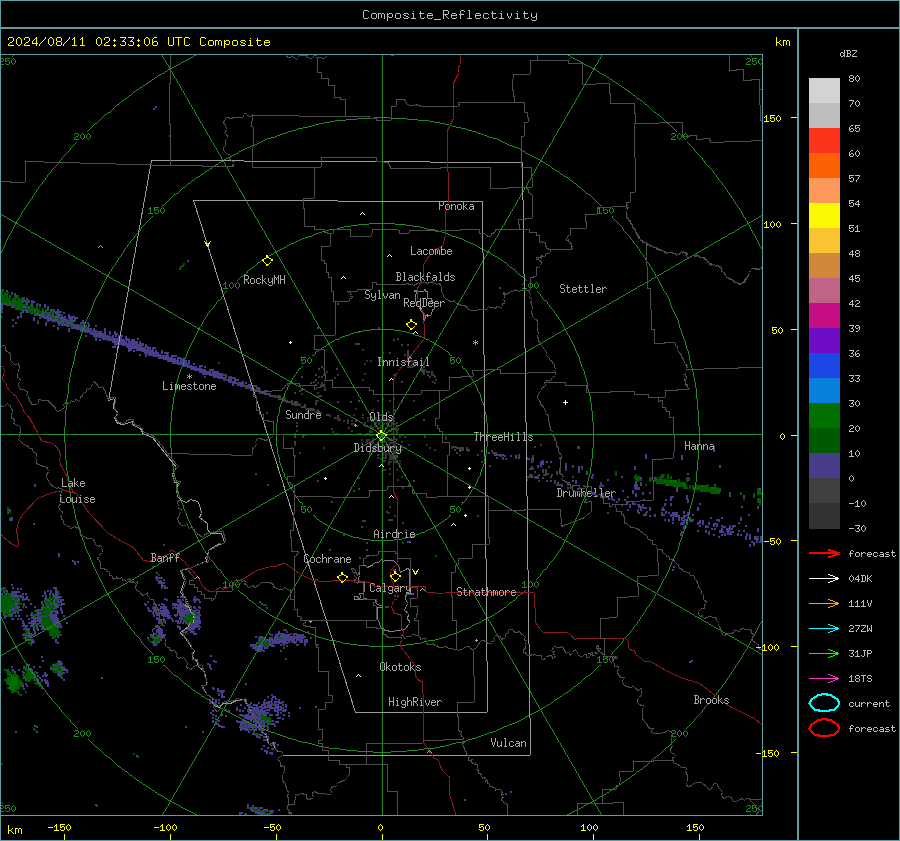Image resolution: width=900 pixels, height=841 pixels.
Task: Click the Stettler town label
Action: click(583, 289)
